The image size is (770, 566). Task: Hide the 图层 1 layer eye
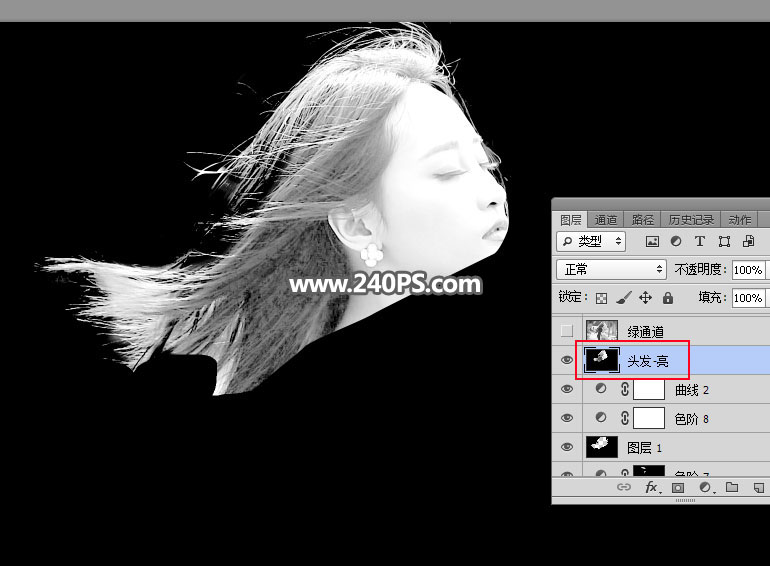pos(567,447)
